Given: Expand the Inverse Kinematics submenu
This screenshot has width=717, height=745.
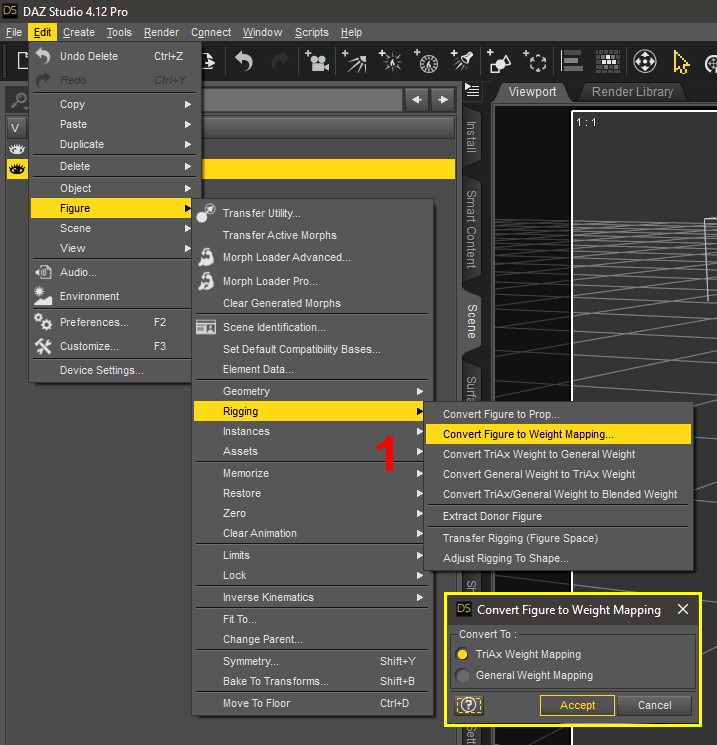Looking at the screenshot, I should coord(313,597).
